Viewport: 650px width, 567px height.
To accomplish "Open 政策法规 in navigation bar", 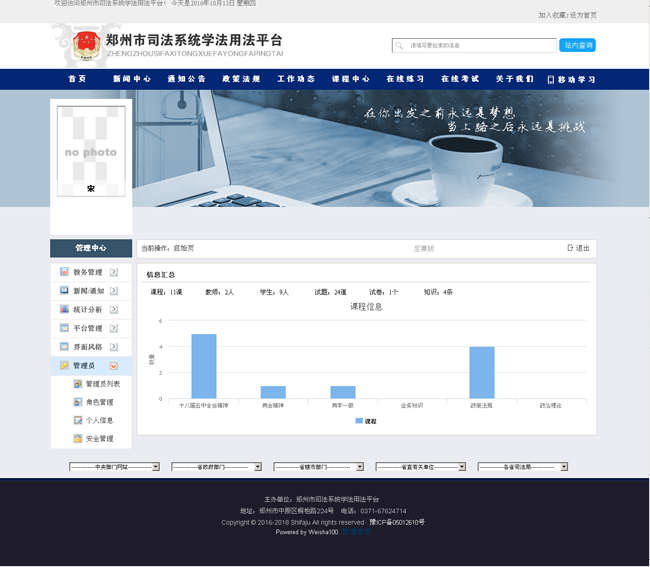I will (x=241, y=79).
